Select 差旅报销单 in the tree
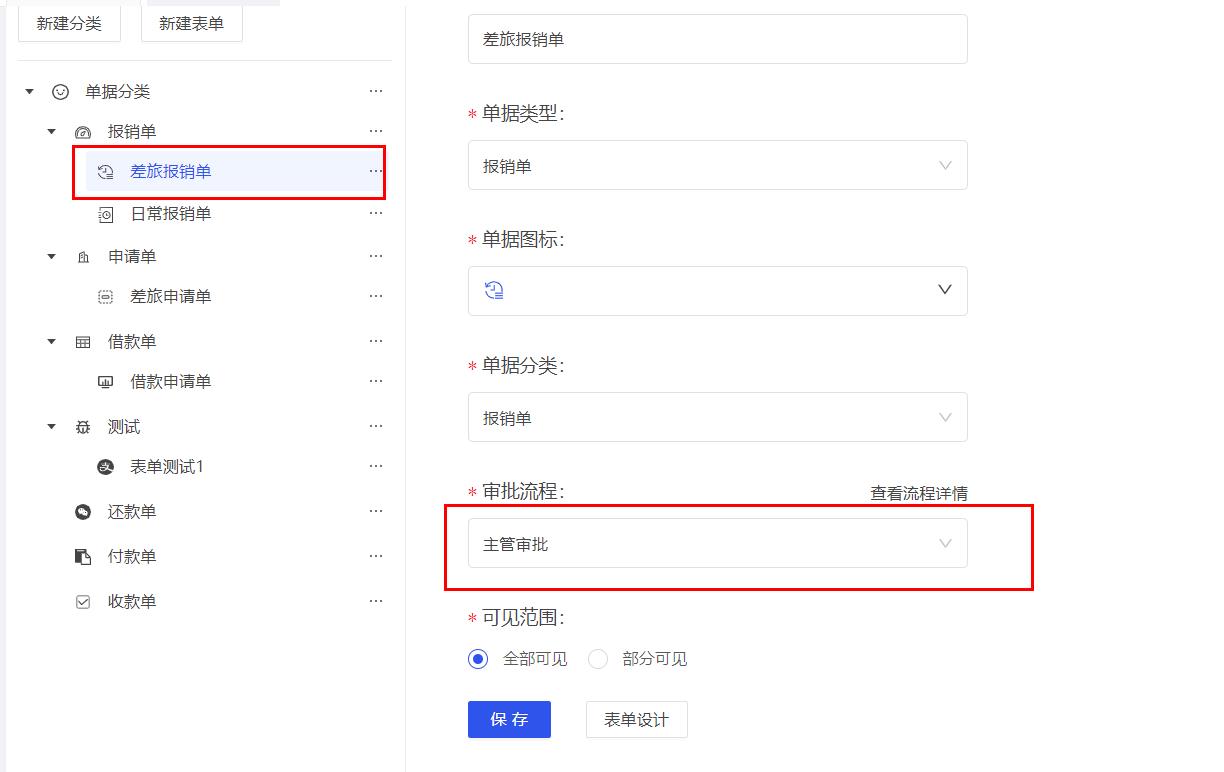Viewport: 1224px width, 772px height. pos(171,172)
